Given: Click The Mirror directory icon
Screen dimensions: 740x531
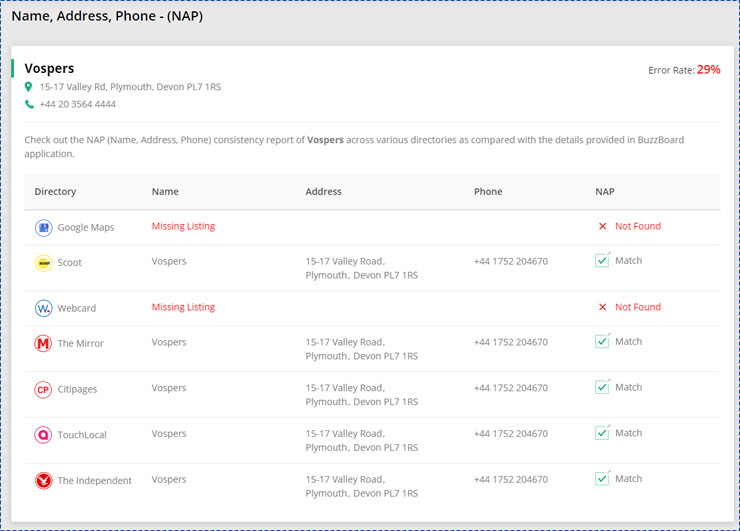Looking at the screenshot, I should [x=43, y=344].
